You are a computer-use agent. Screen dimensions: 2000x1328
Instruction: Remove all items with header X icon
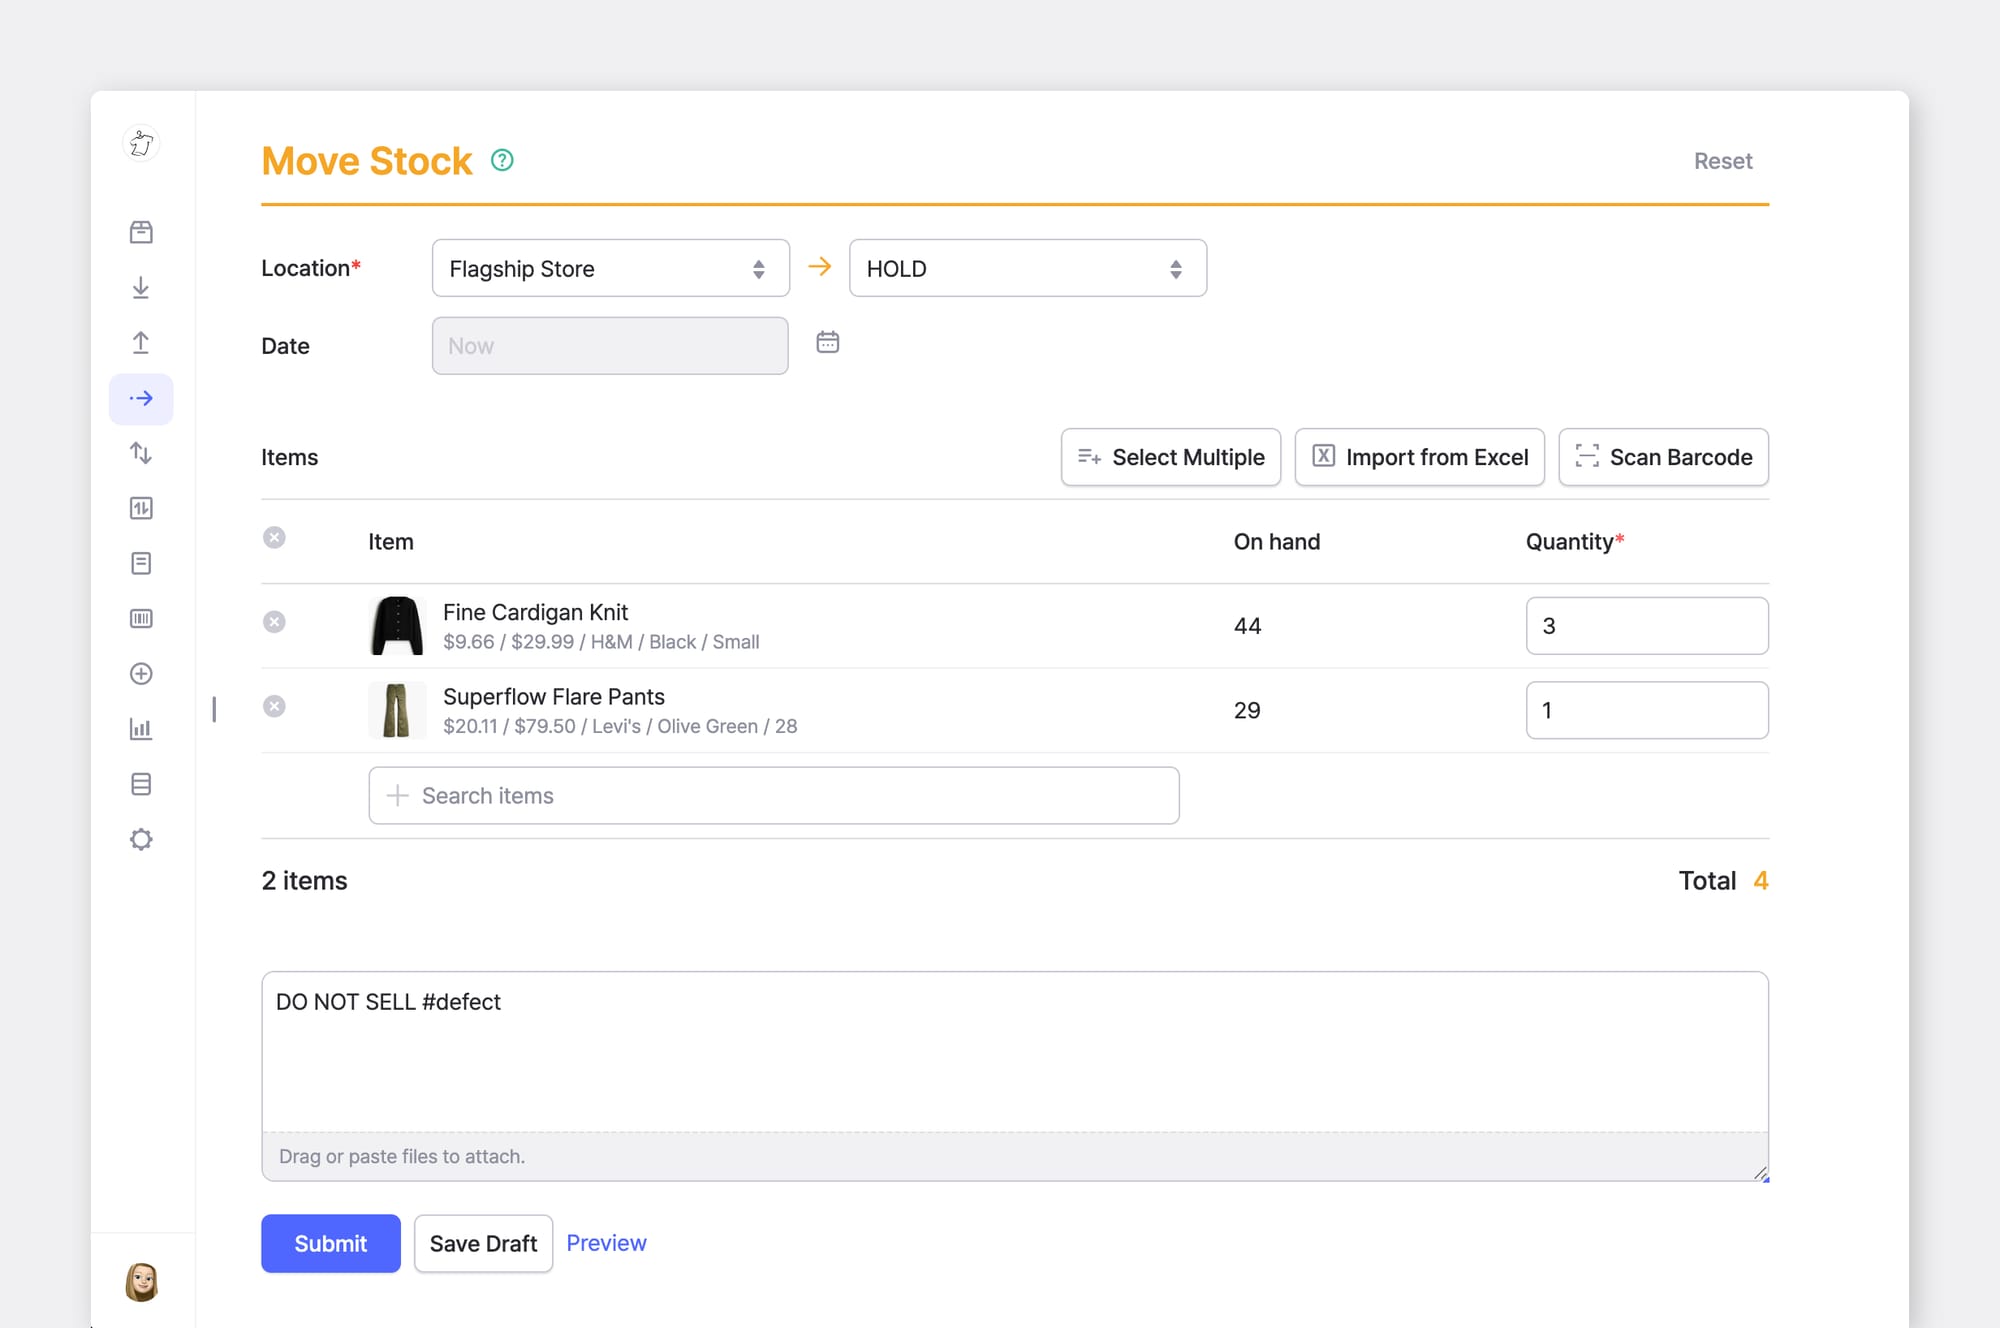pos(274,538)
